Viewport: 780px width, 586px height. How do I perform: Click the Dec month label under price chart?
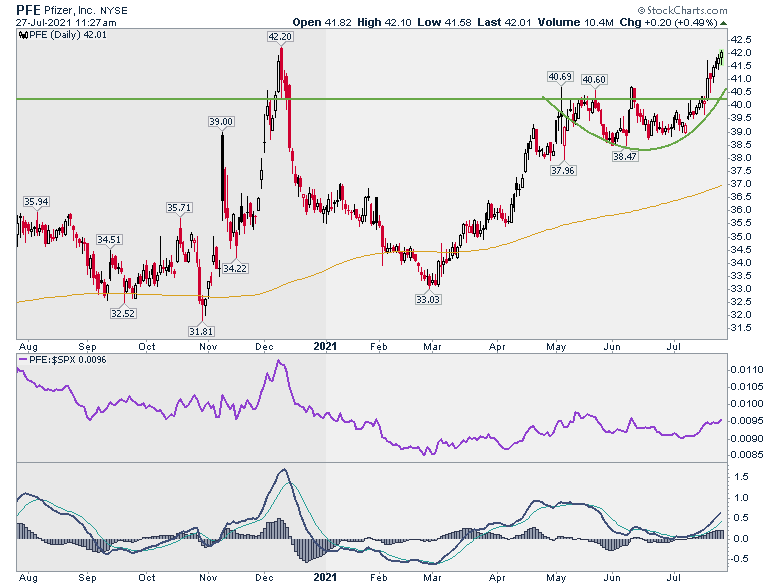pyautogui.click(x=264, y=347)
